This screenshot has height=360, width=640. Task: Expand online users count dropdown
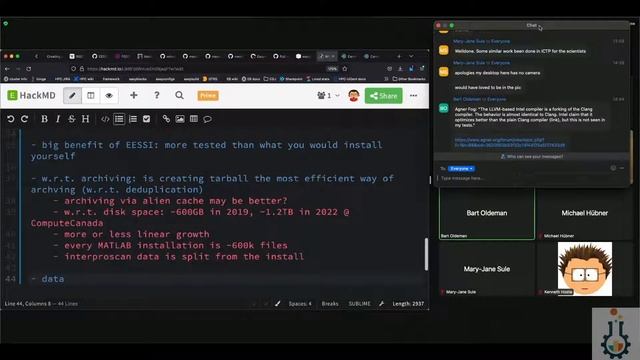[328, 96]
